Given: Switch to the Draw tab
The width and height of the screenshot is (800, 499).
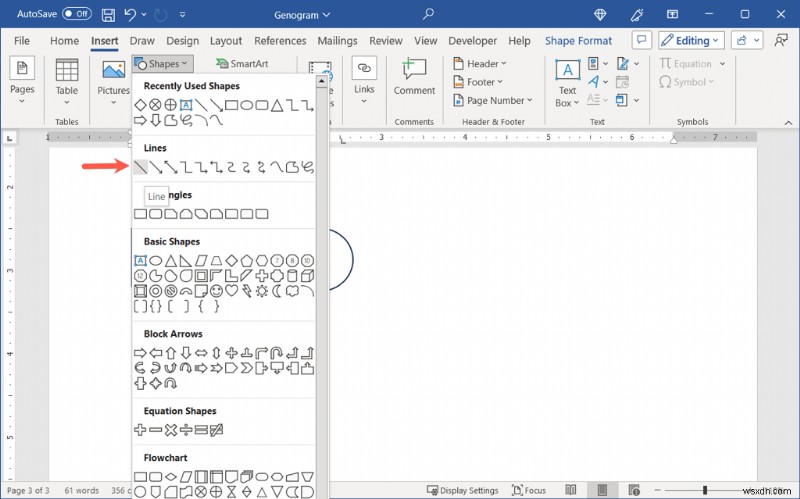Looking at the screenshot, I should tap(142, 41).
